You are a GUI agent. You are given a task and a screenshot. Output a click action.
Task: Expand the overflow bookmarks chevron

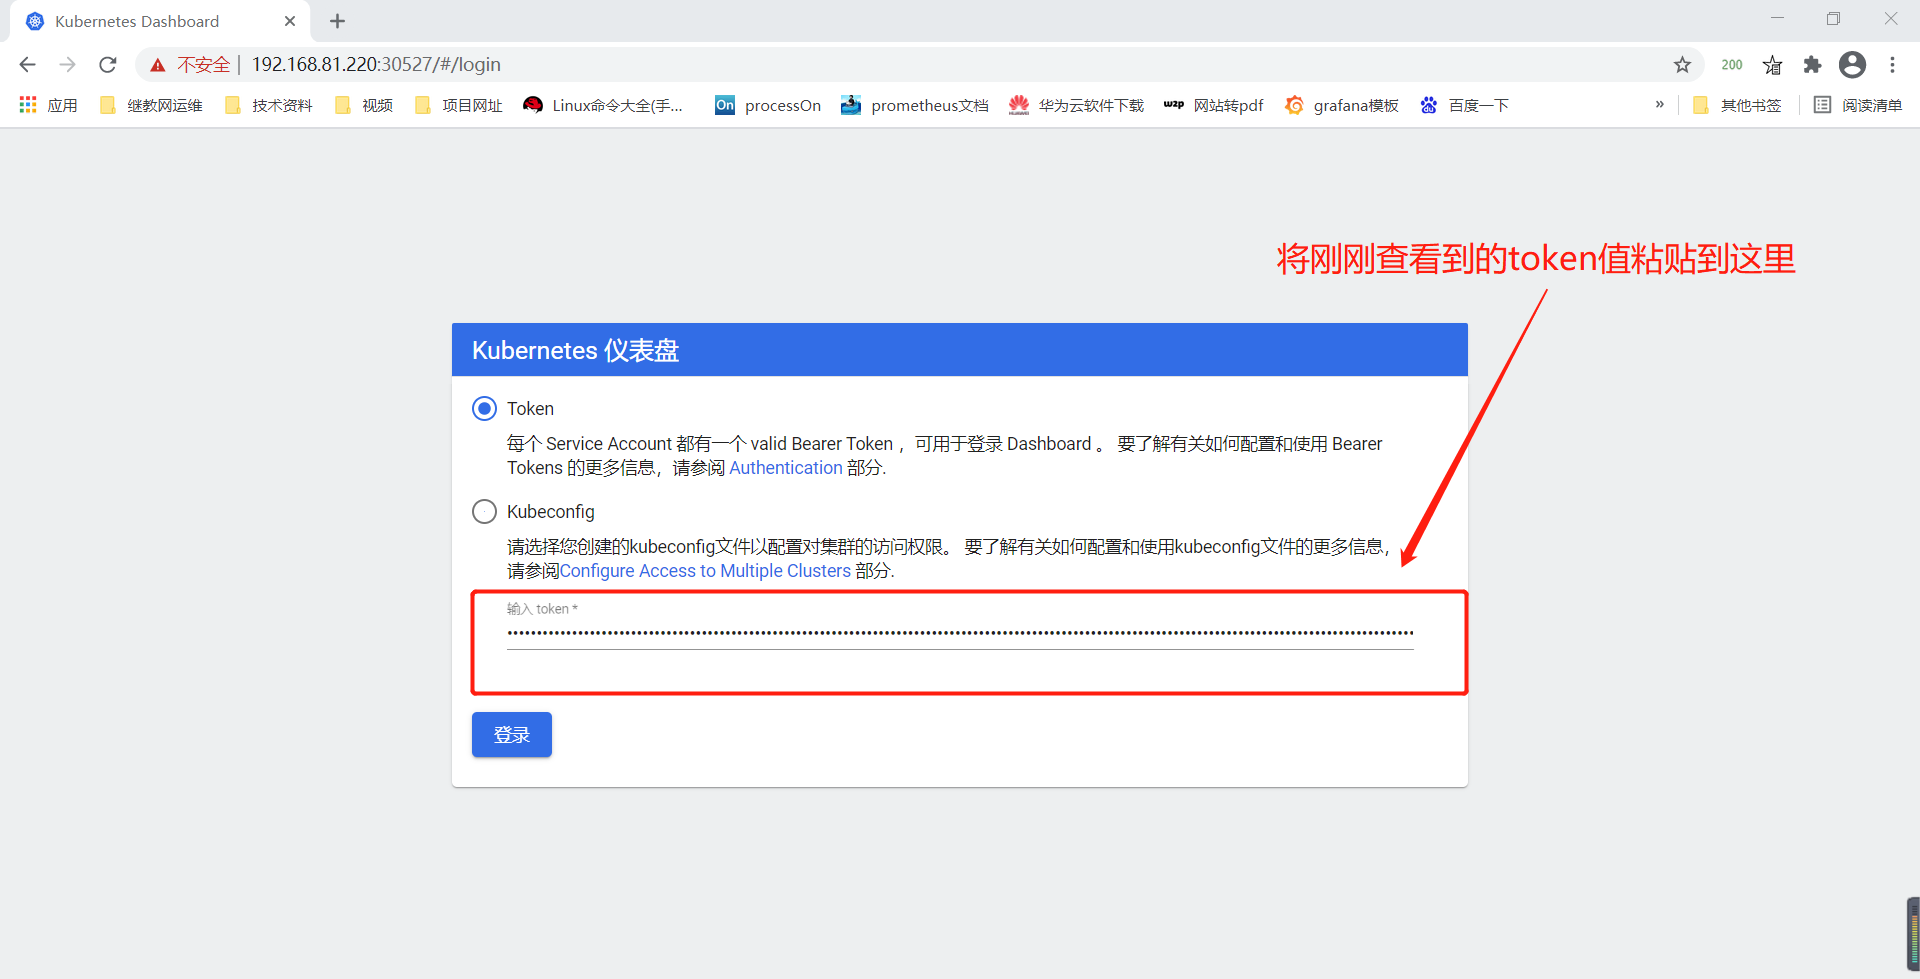(x=1660, y=105)
